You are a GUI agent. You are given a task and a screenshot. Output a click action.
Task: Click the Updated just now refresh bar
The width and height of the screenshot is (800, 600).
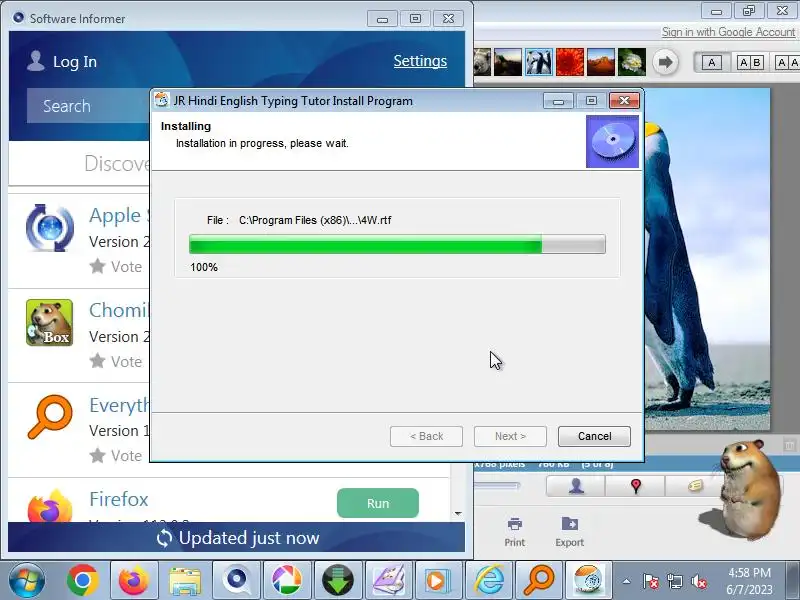tap(236, 538)
